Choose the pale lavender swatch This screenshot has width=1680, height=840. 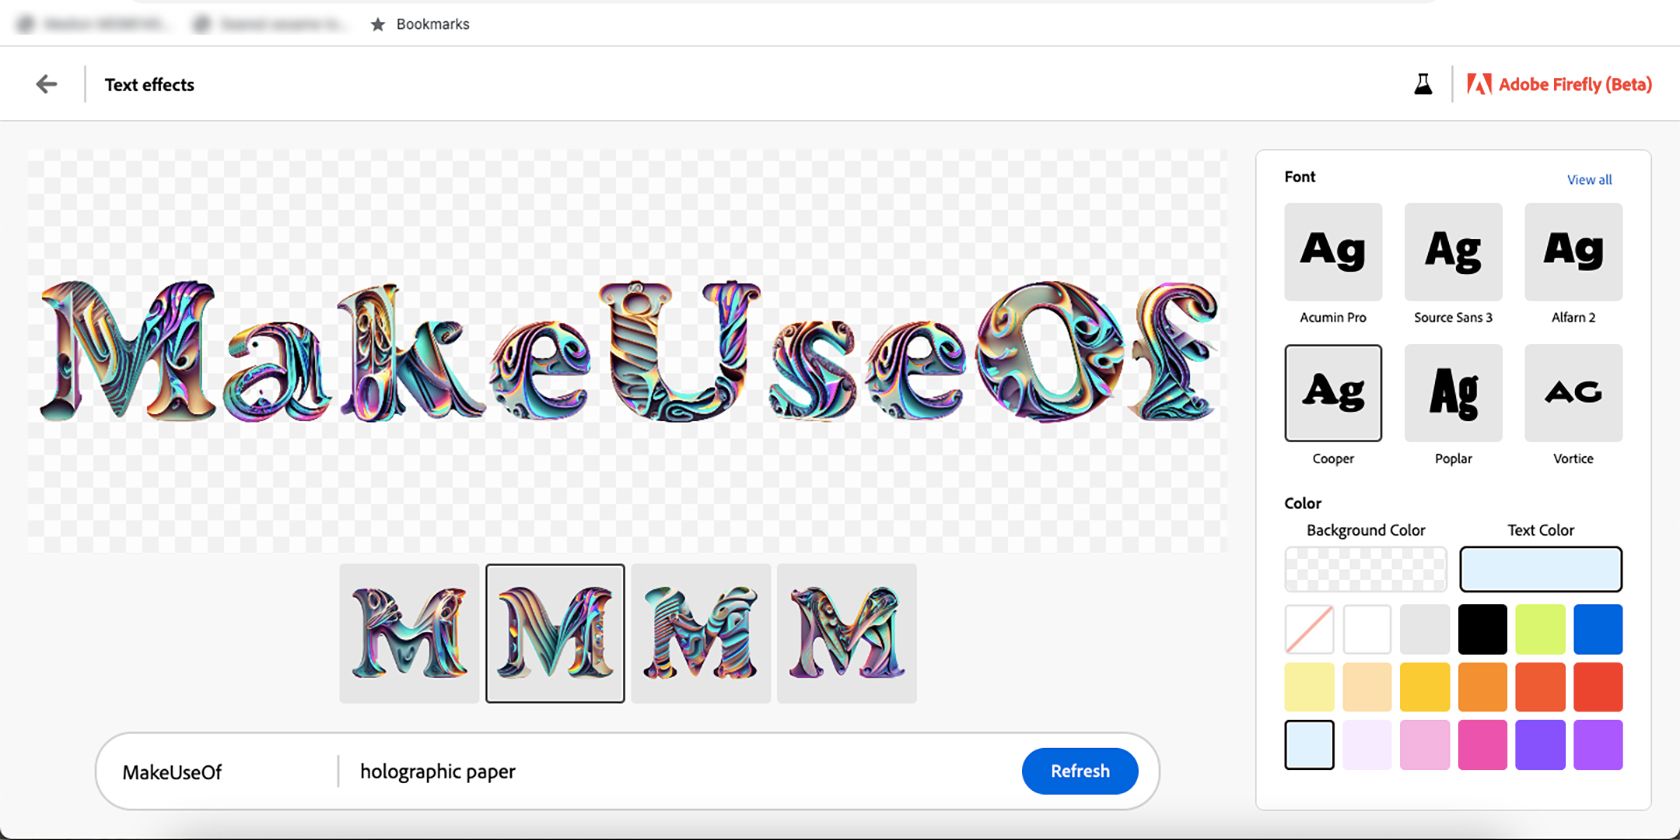click(1367, 745)
